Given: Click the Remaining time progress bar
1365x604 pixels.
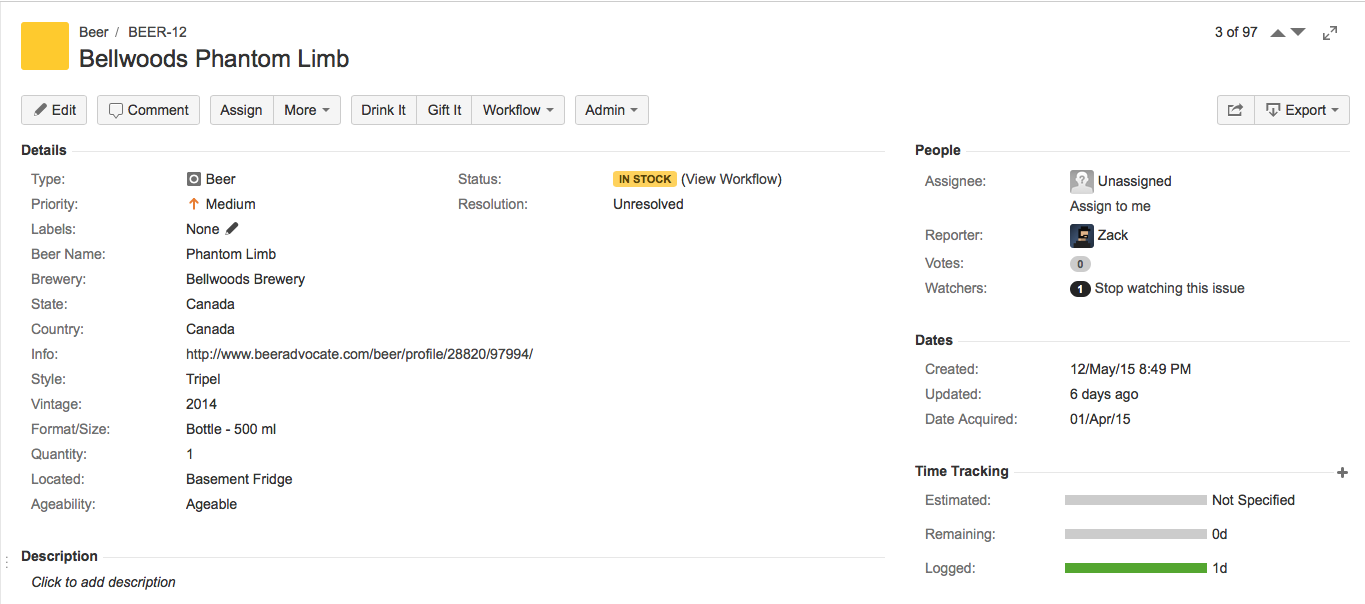Looking at the screenshot, I should 1136,534.
